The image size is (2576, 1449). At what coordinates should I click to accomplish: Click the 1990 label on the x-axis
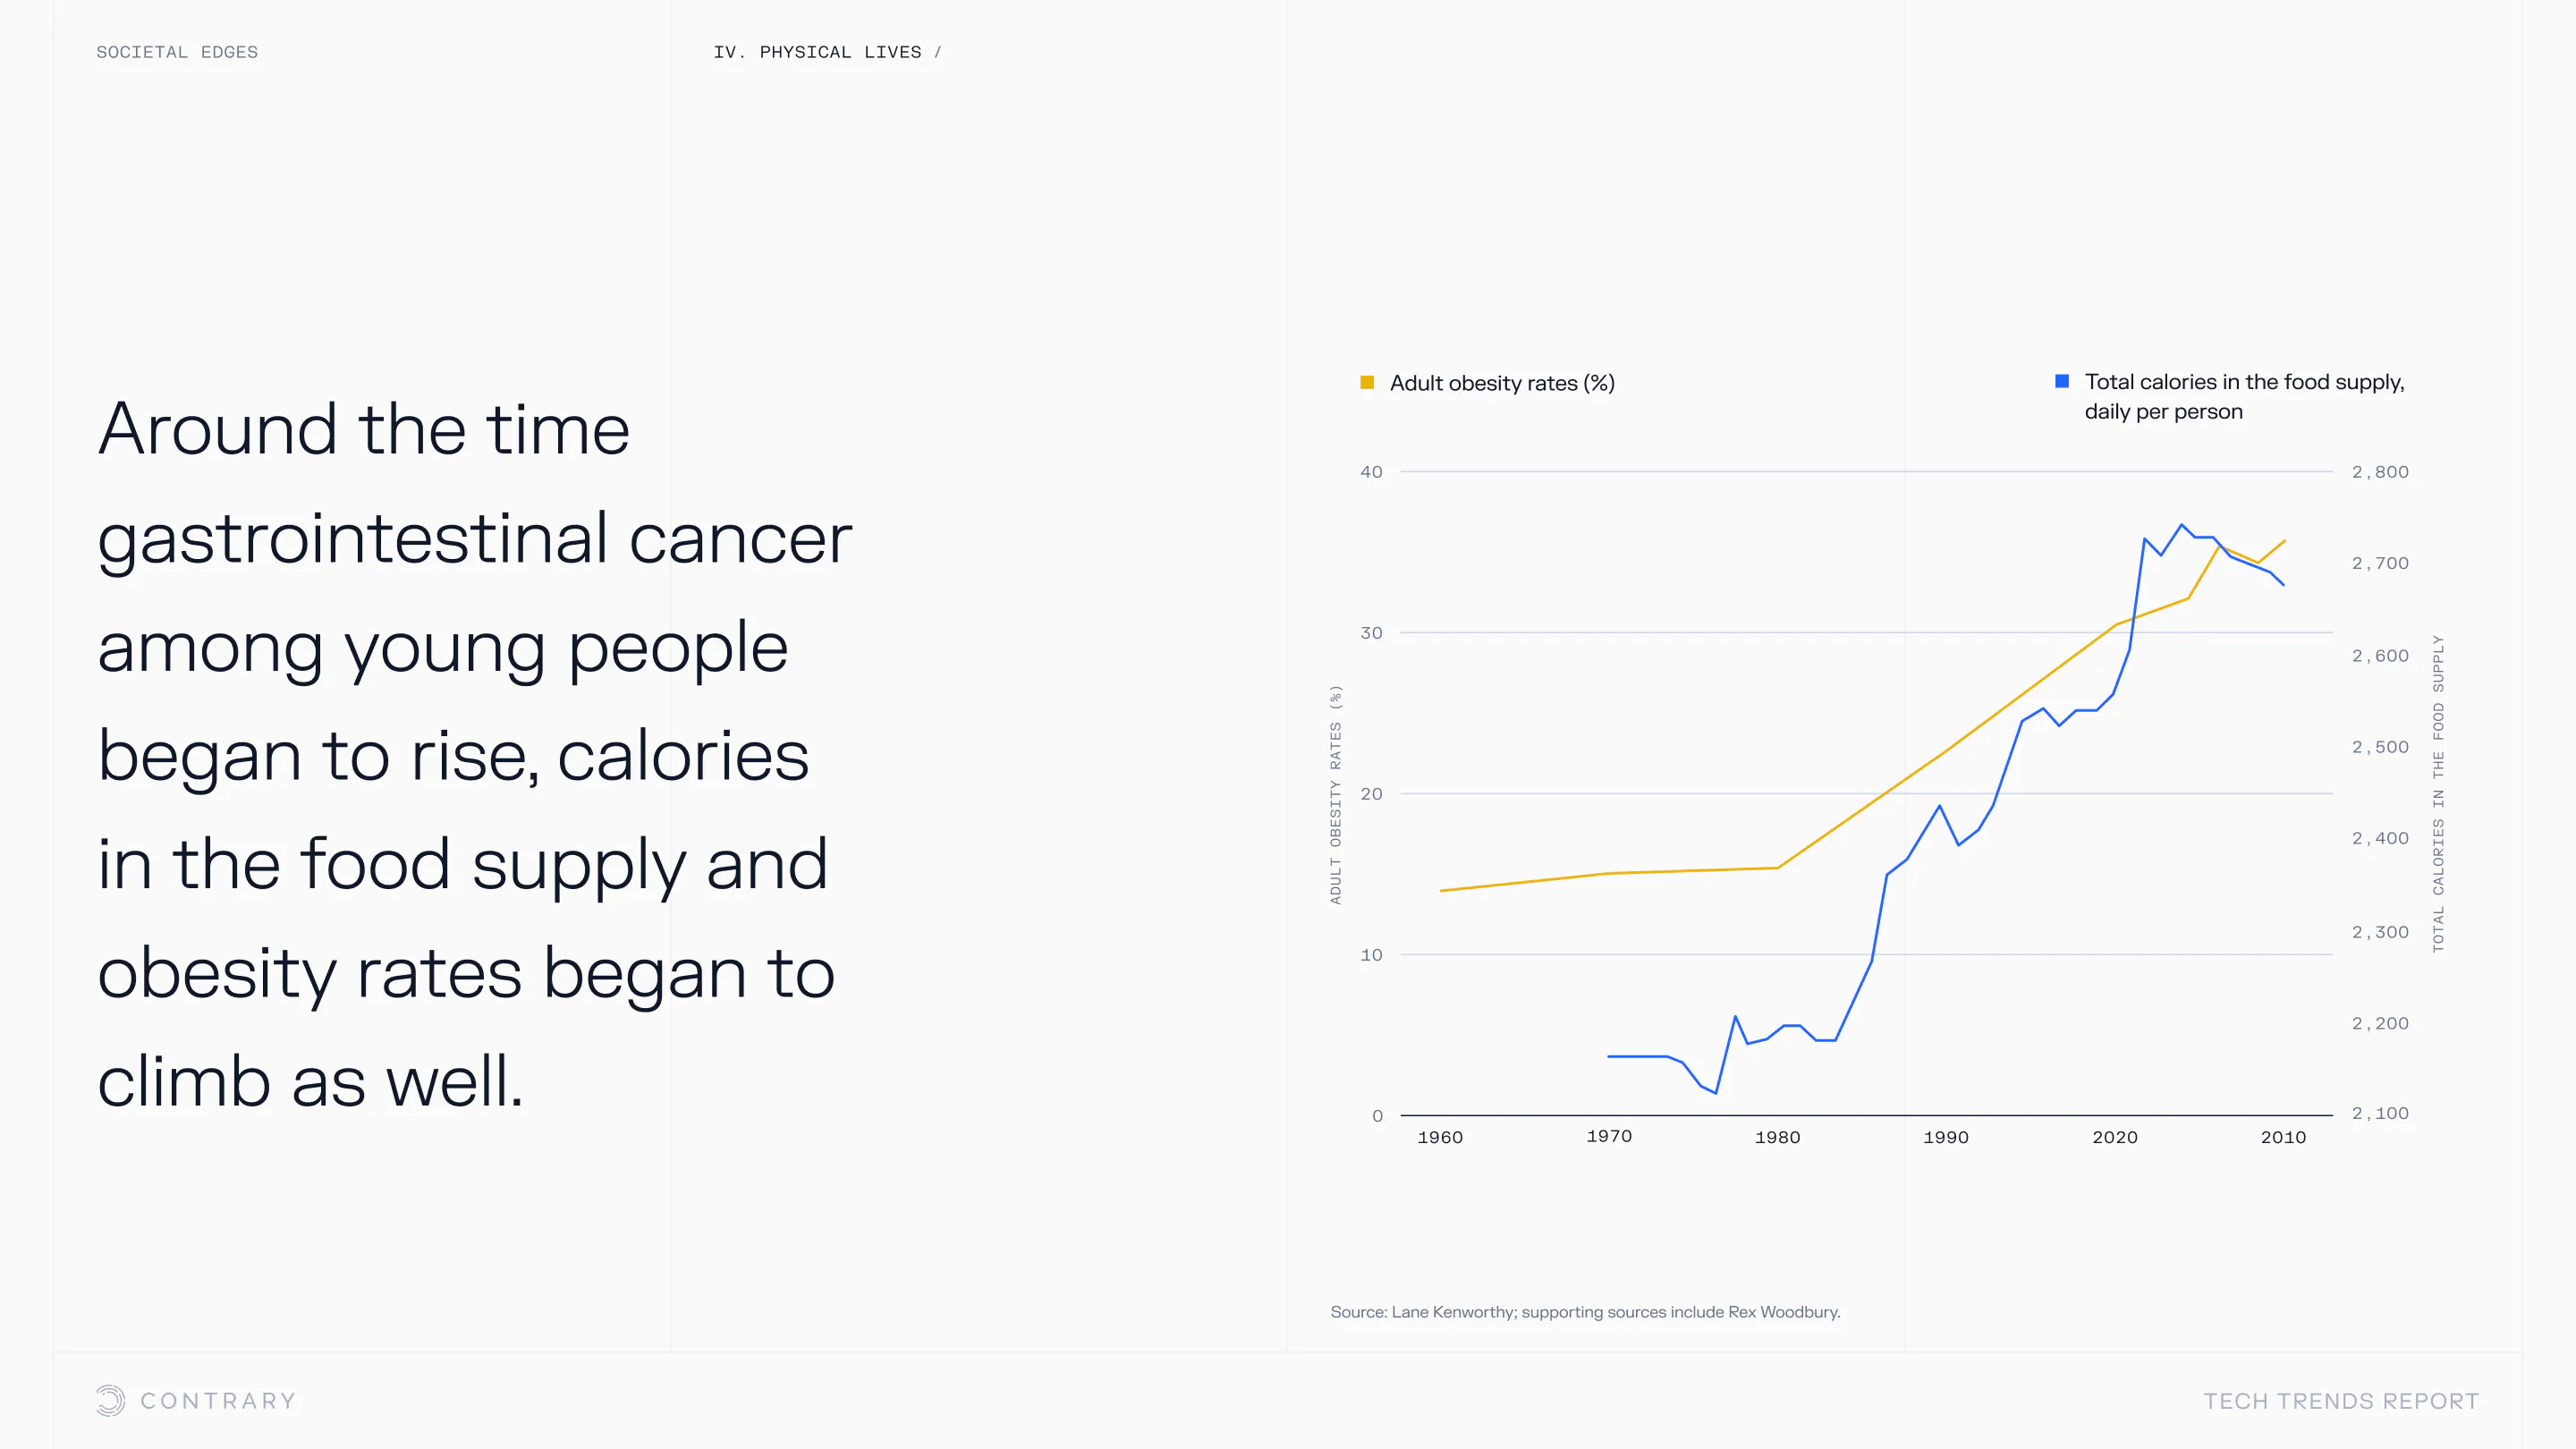click(1946, 1137)
